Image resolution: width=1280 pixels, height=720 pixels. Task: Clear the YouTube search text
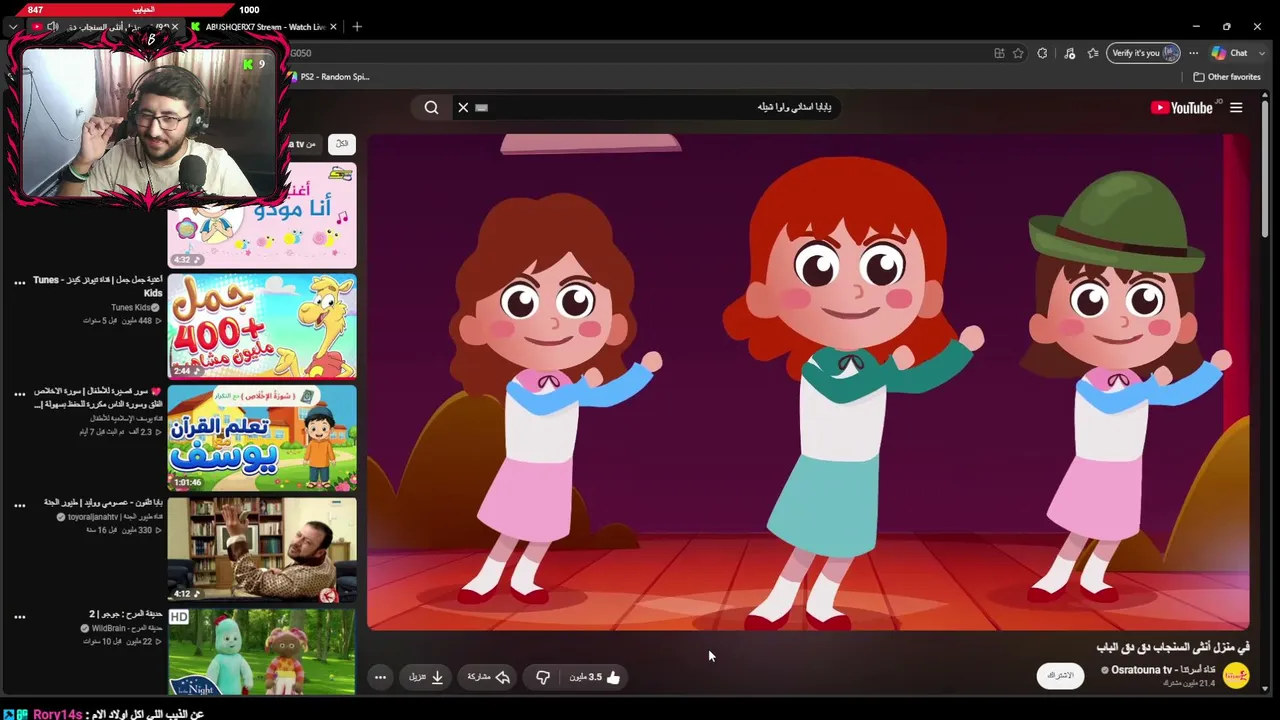point(463,107)
